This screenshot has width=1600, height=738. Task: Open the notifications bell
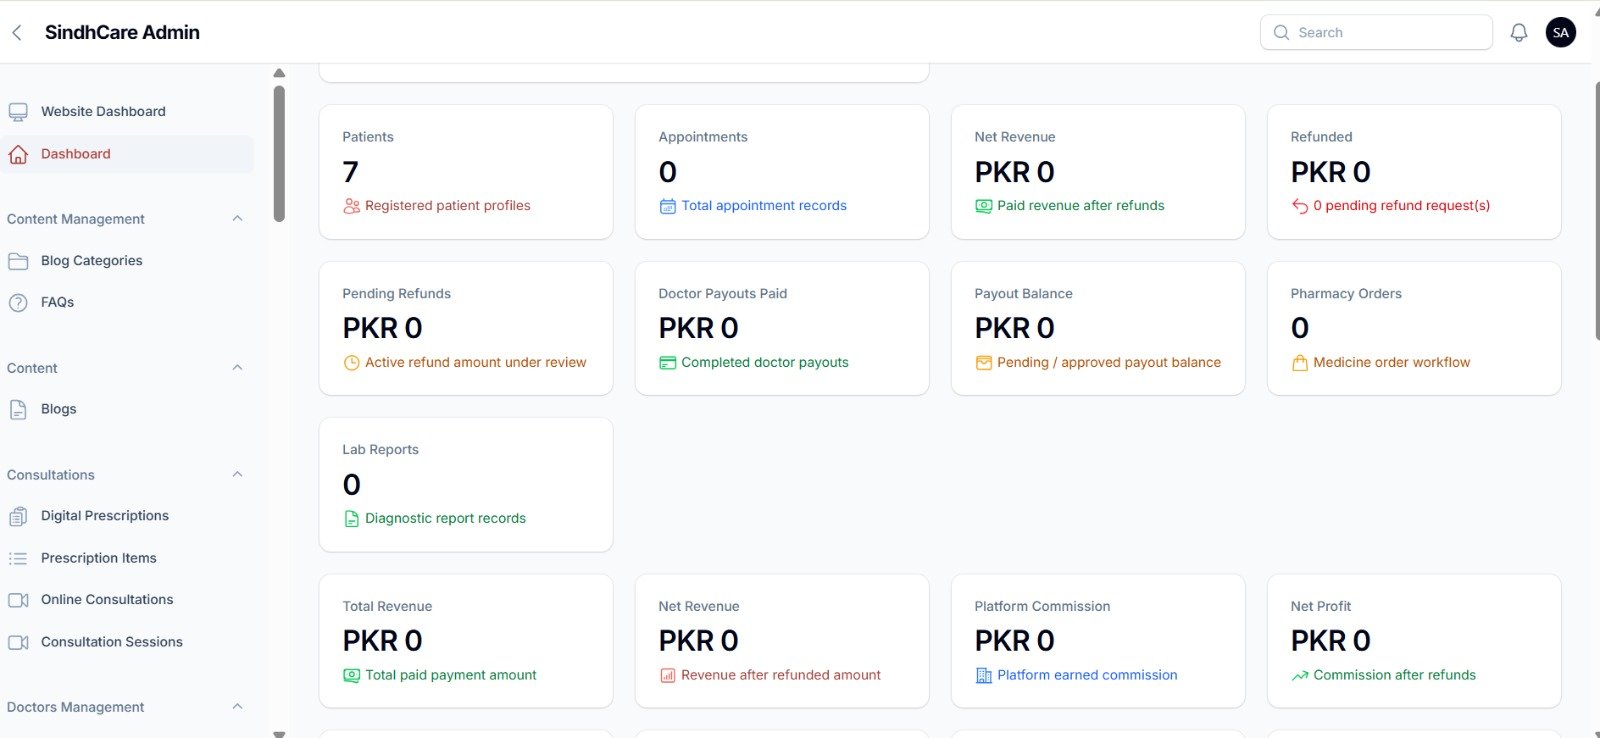click(1519, 33)
